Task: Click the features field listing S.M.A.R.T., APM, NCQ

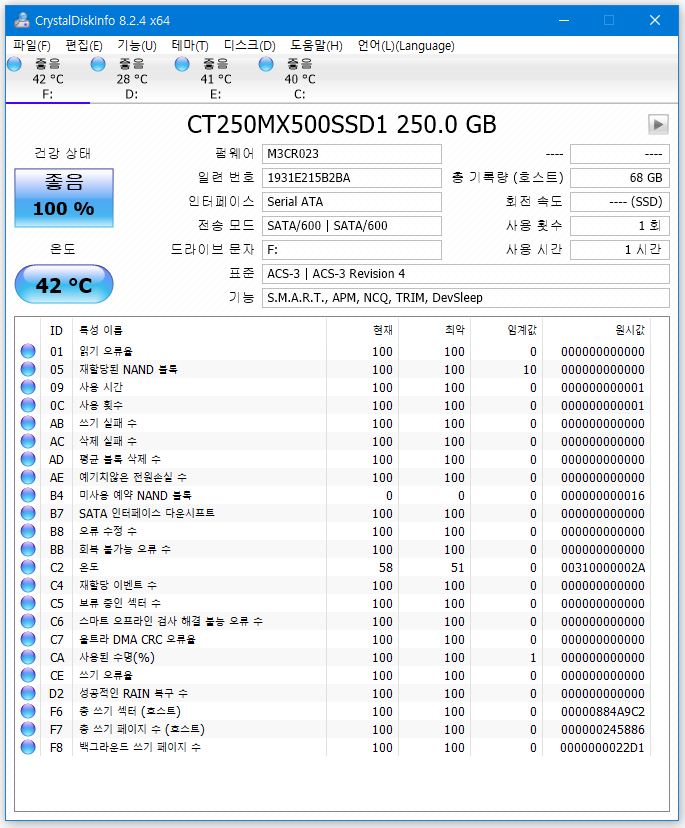Action: point(466,298)
